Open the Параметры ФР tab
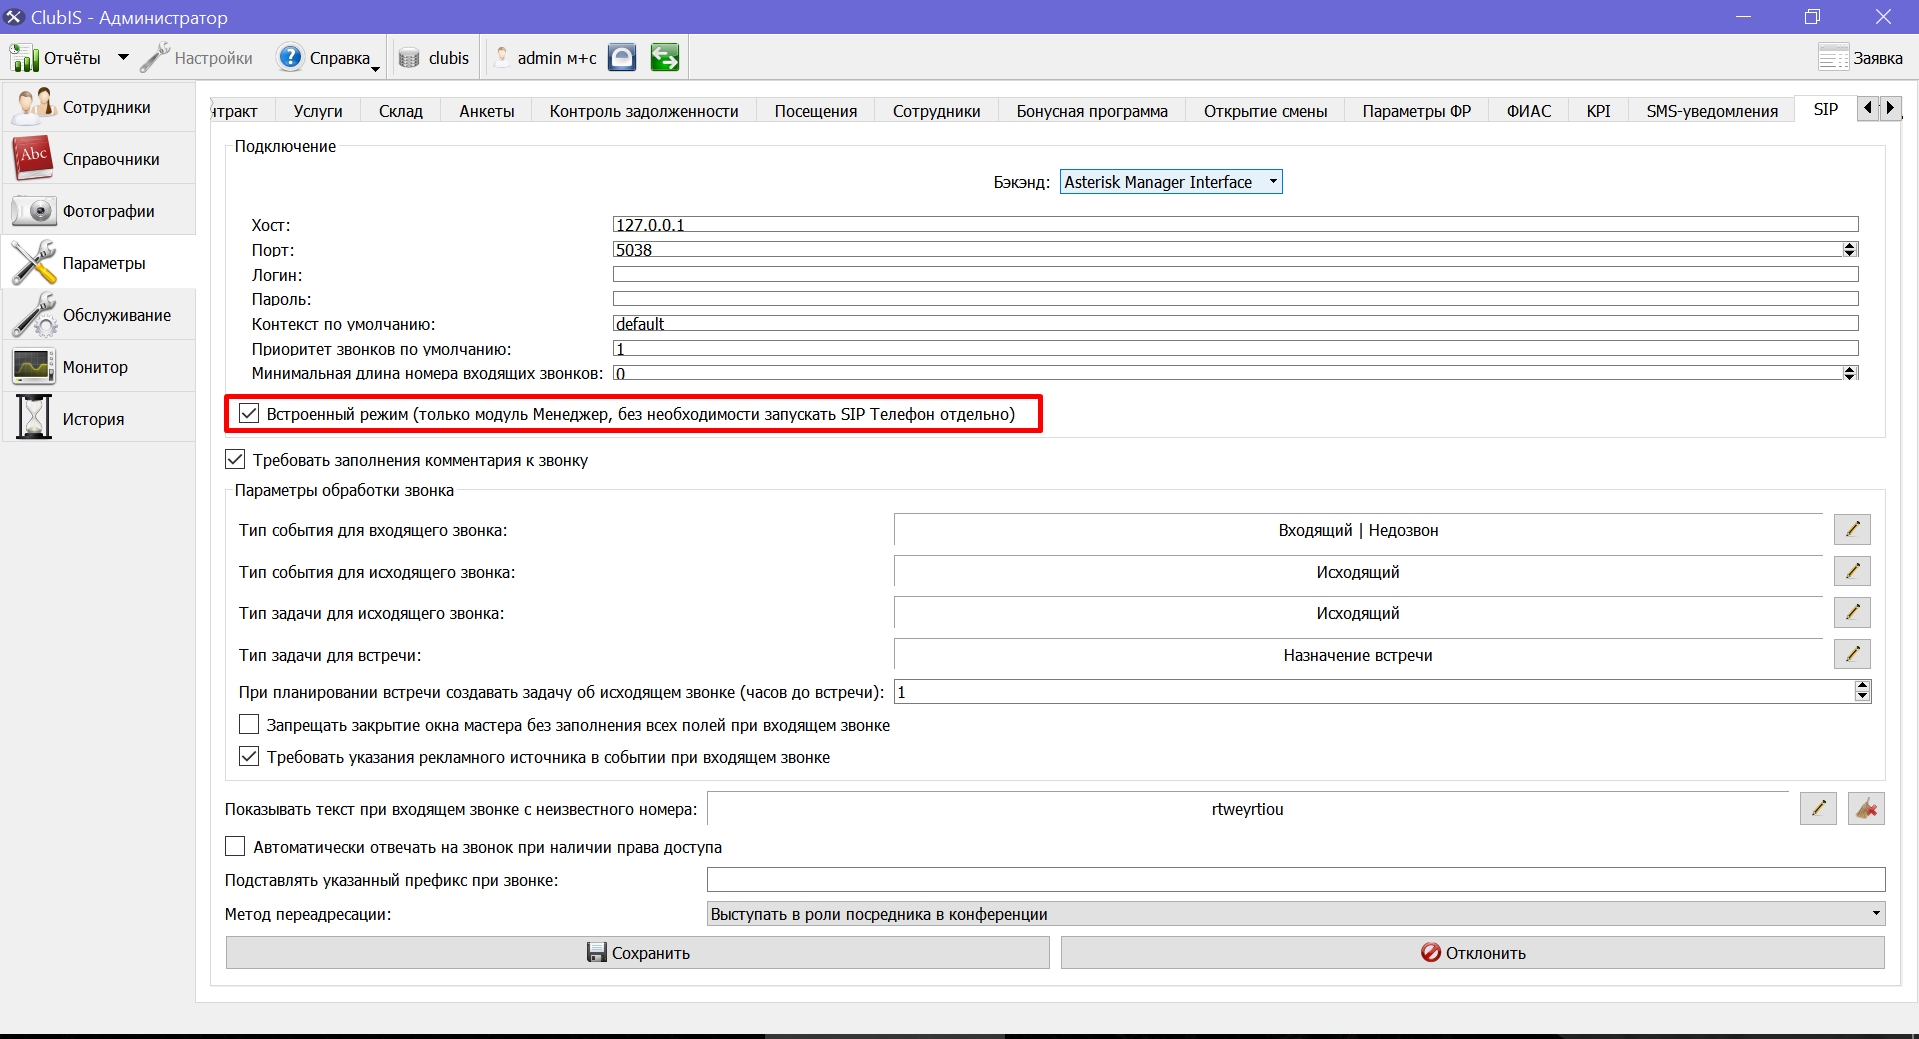Image resolution: width=1919 pixels, height=1039 pixels. tap(1417, 111)
